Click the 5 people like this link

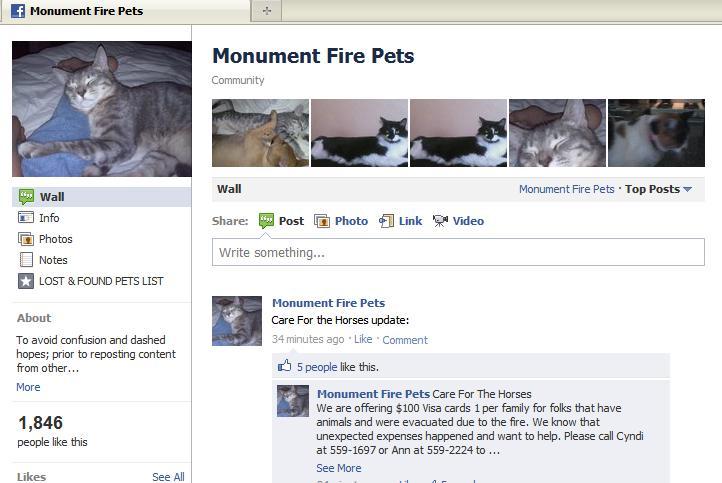[317, 367]
